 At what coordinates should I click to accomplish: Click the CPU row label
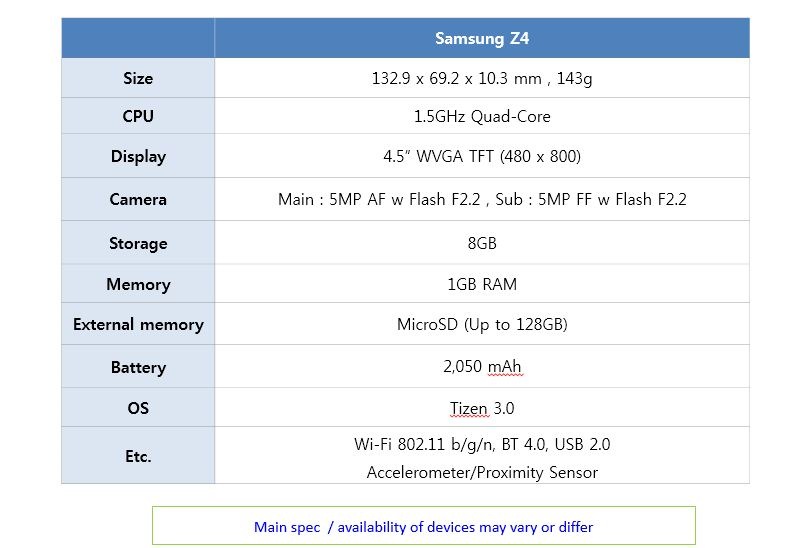138,116
